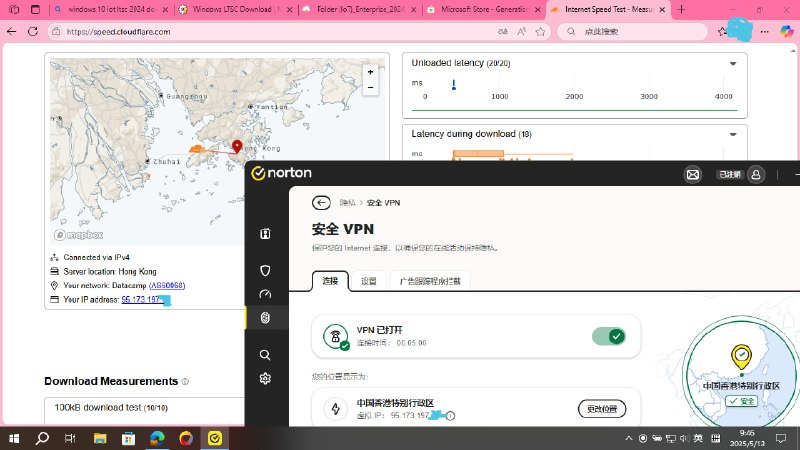Open the ad tracker blocking tab

(x=430, y=281)
